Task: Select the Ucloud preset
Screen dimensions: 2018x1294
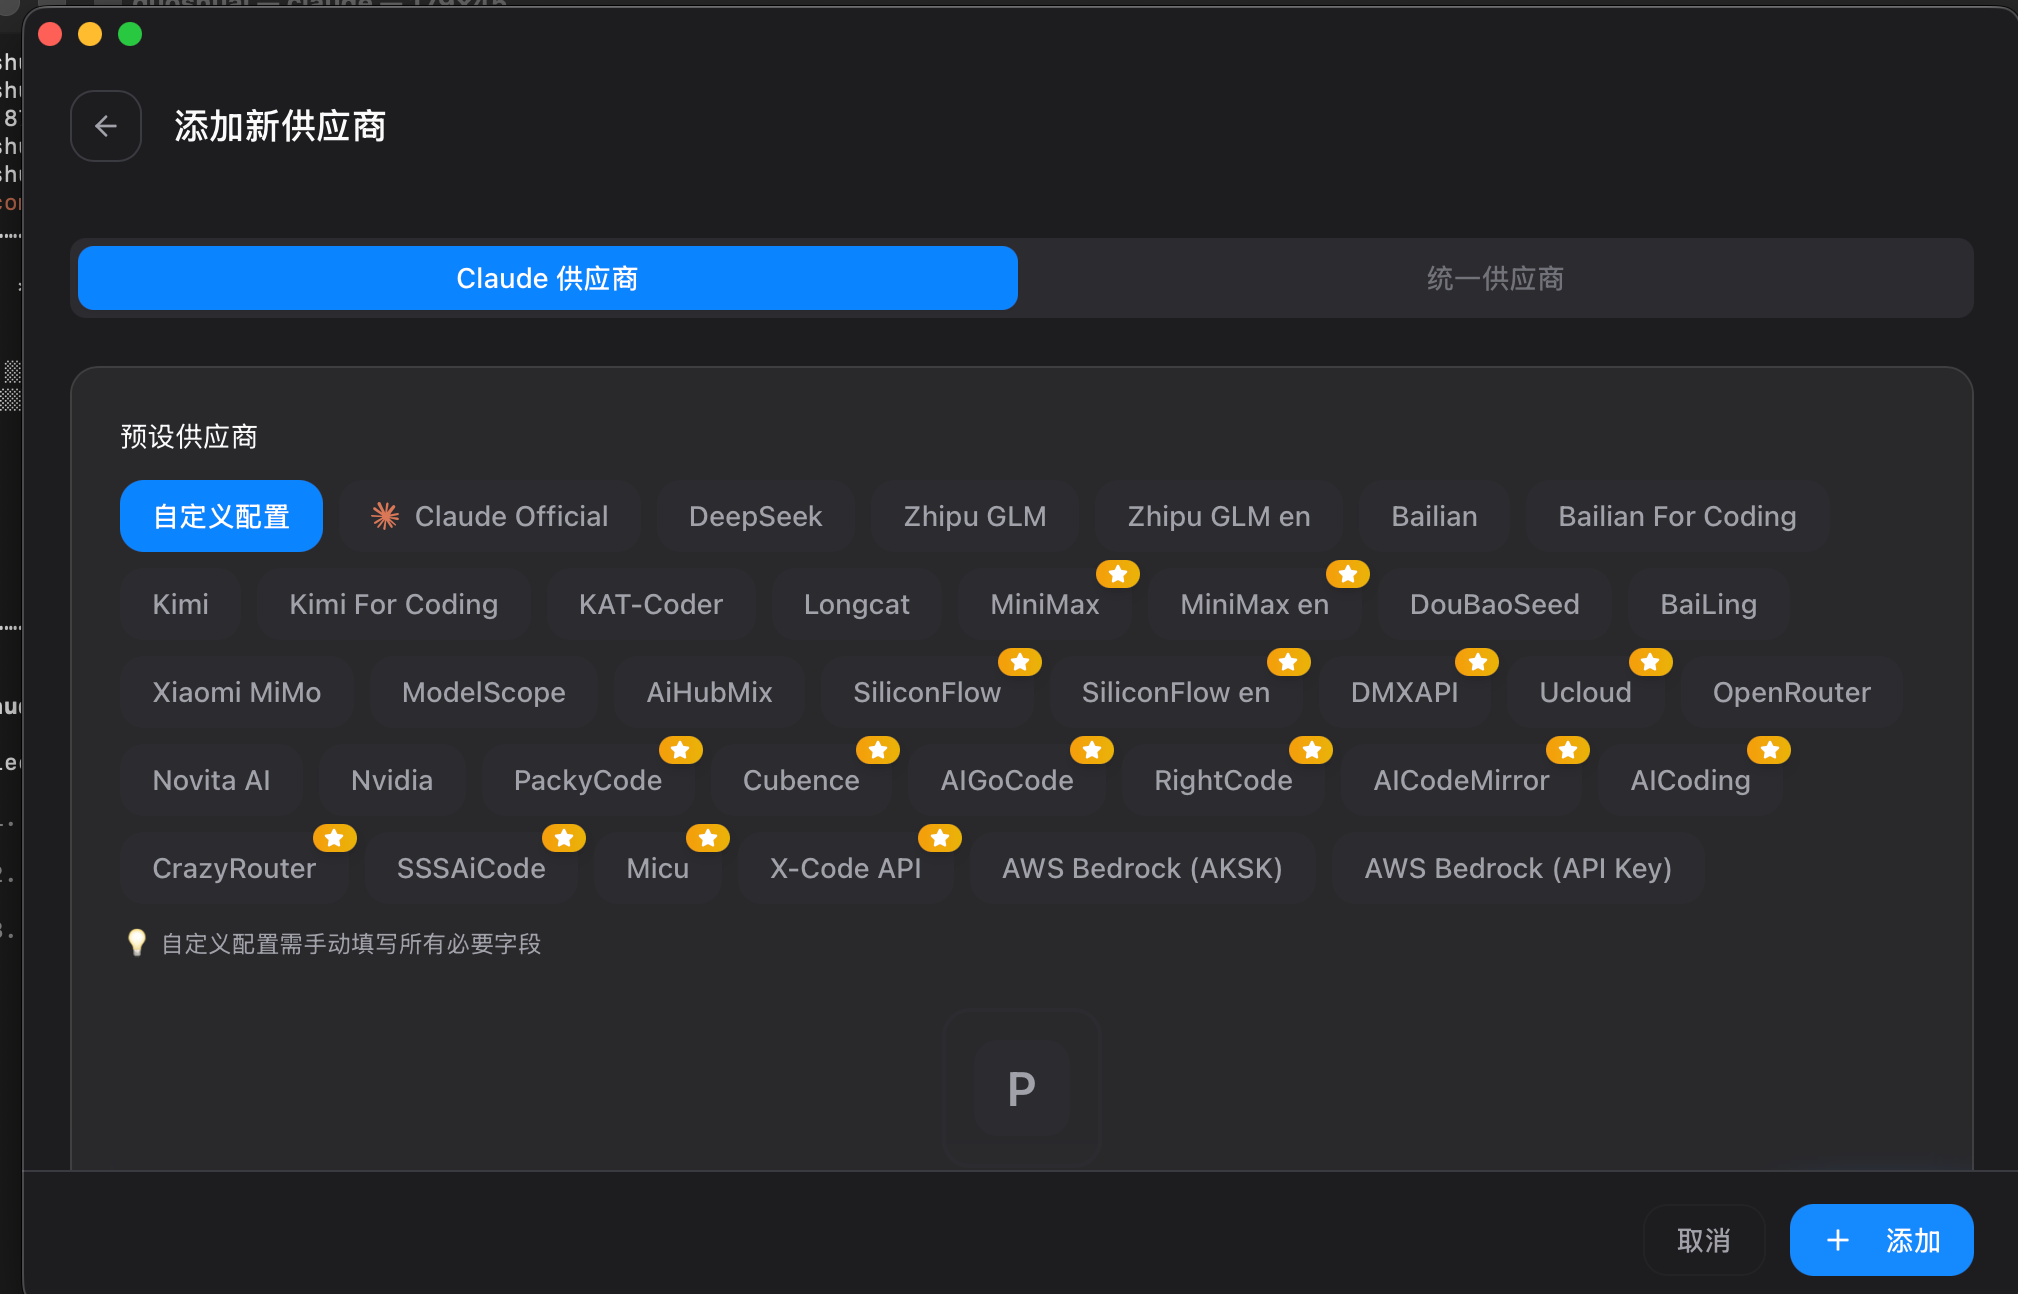Action: pos(1585,692)
